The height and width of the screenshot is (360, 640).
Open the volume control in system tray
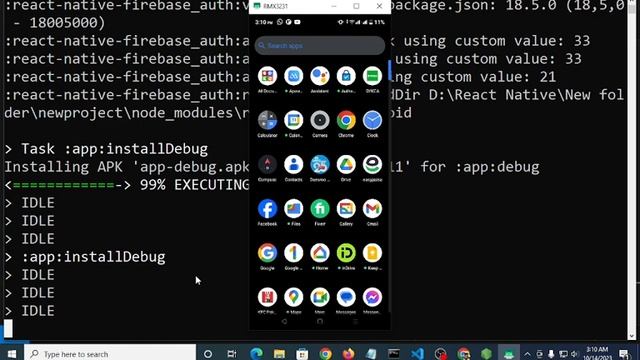pos(575,354)
